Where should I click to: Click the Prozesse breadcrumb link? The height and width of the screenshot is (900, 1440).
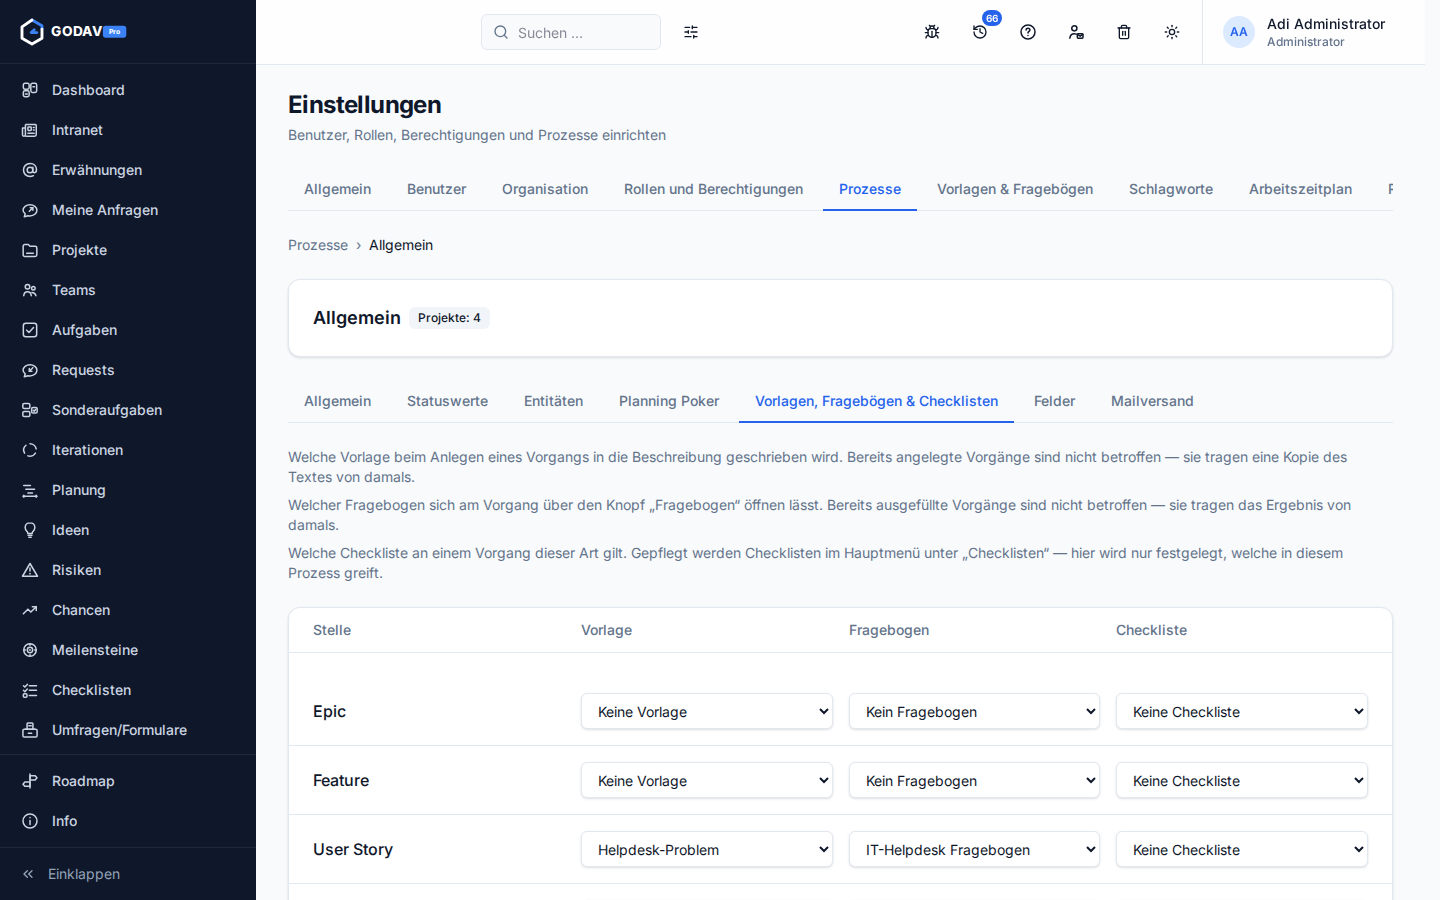tap(318, 245)
